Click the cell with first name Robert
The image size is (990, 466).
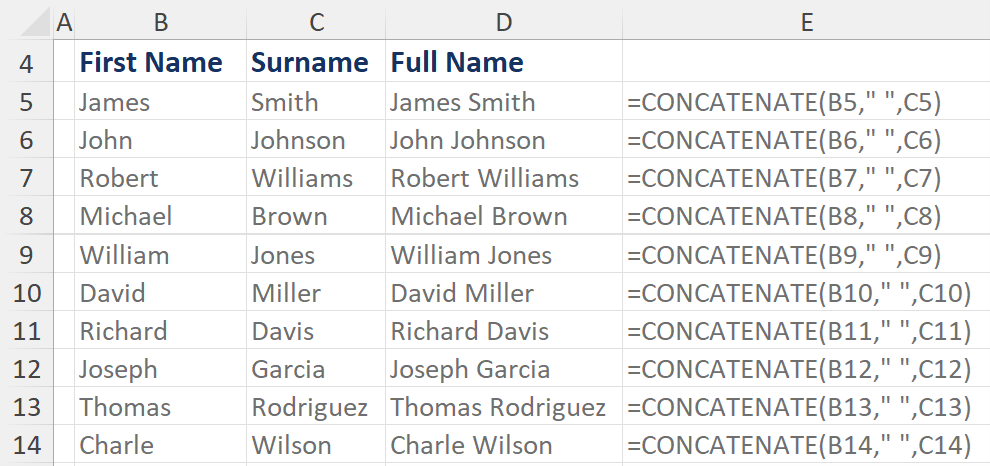coord(119,178)
